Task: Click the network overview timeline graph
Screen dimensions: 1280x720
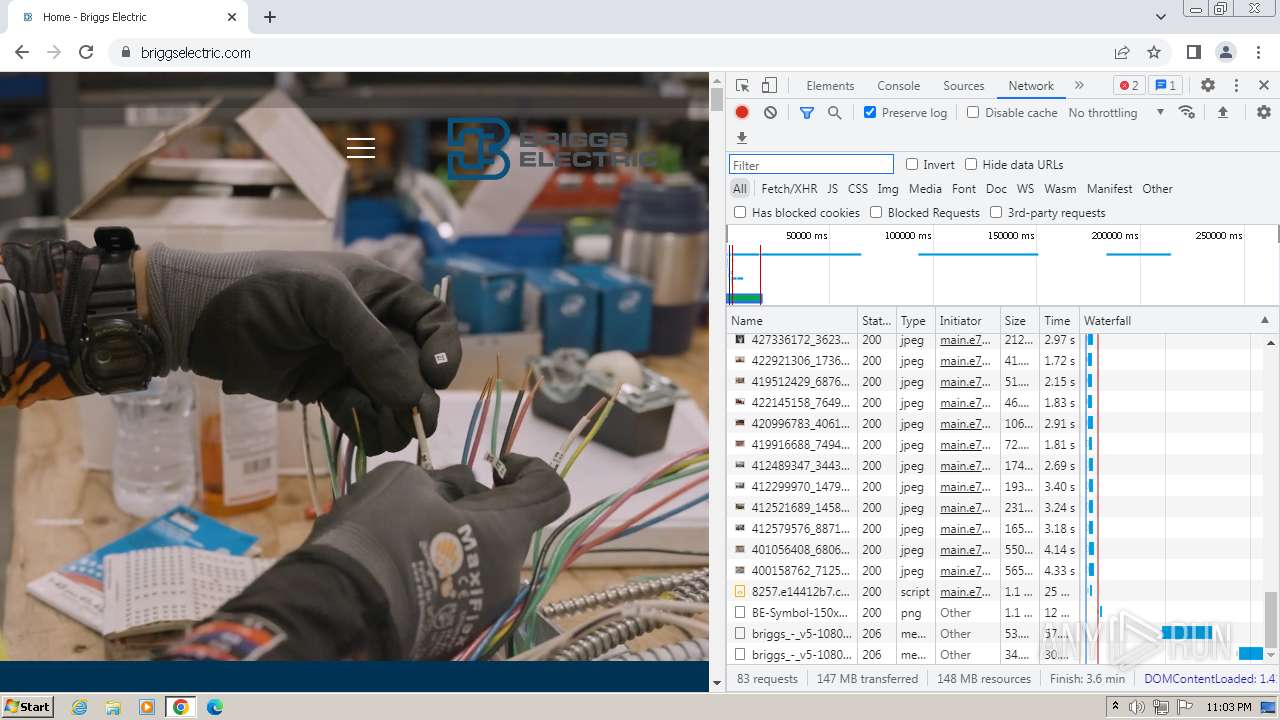Action: pos(1003,265)
